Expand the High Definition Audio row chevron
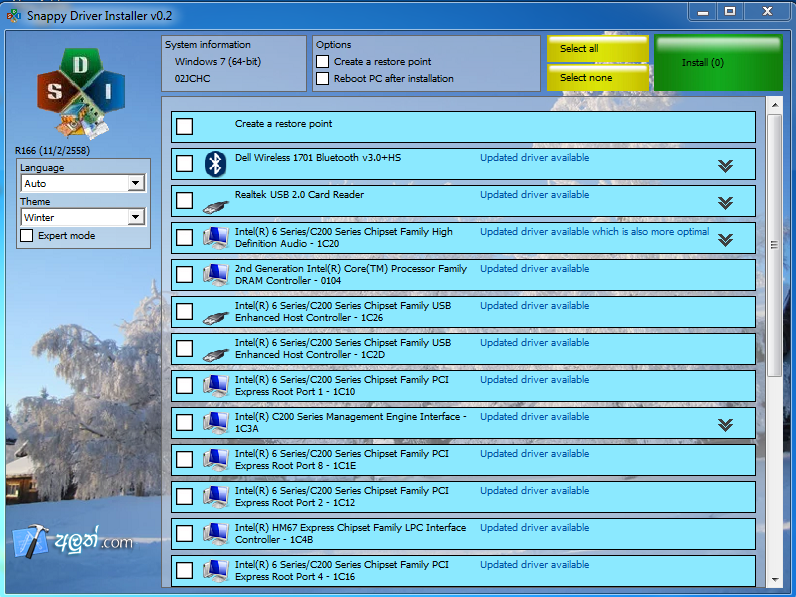Image resolution: width=796 pixels, height=597 pixels. 725,240
